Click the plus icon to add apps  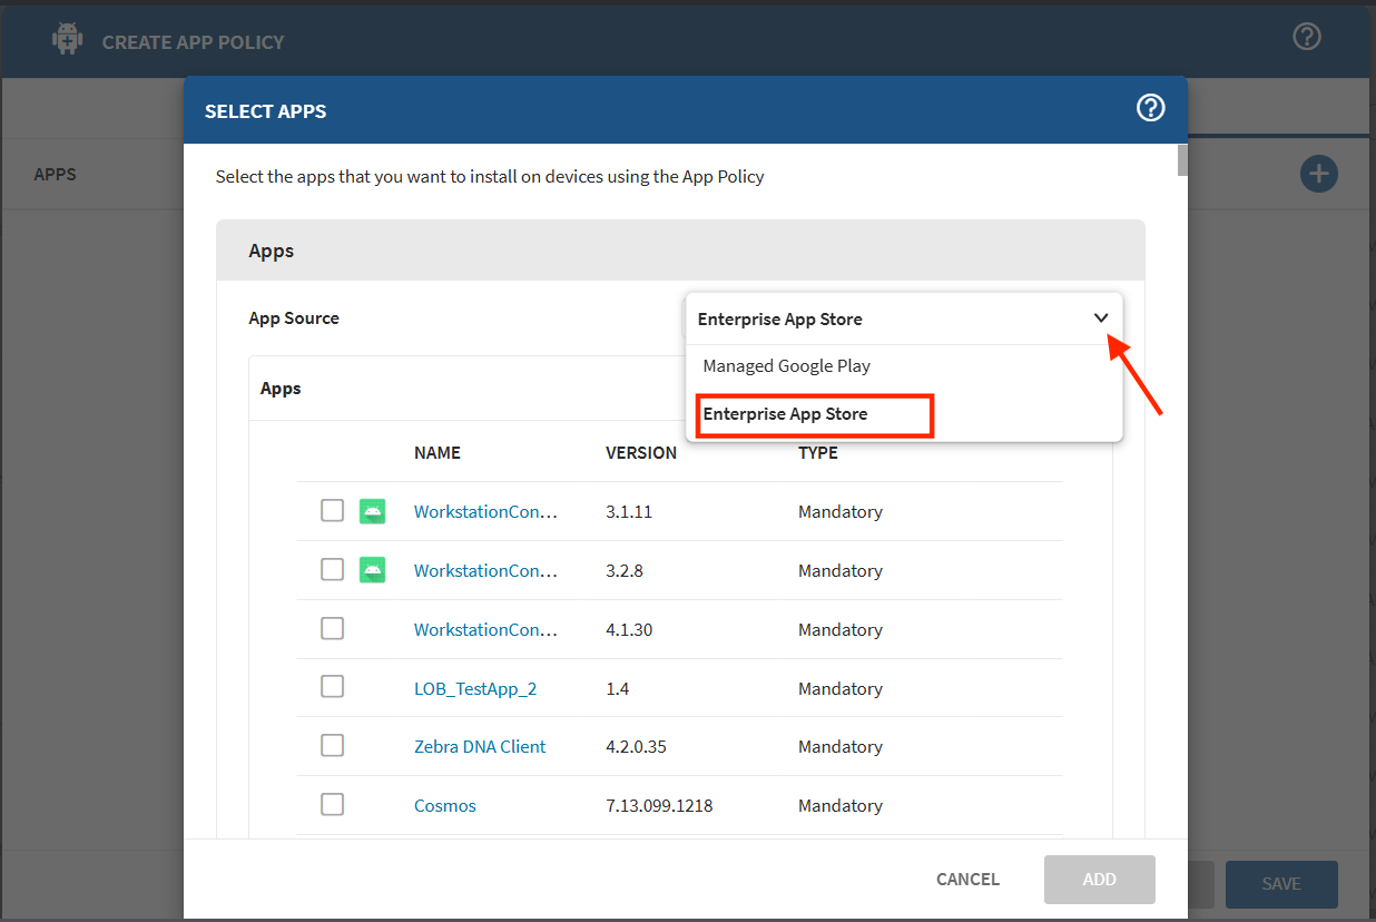click(1319, 174)
